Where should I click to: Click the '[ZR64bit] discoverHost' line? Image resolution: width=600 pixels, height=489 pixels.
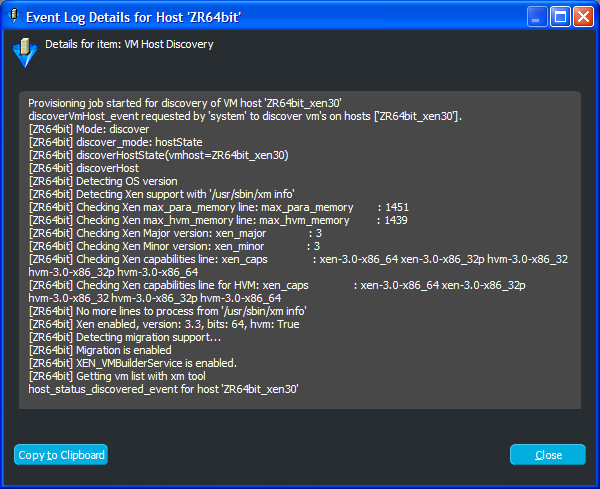[x=84, y=168]
